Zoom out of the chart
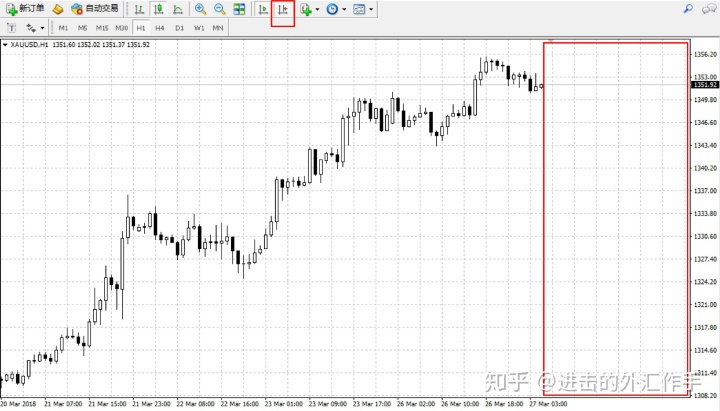Image resolution: width=720 pixels, height=411 pixels. click(219, 9)
